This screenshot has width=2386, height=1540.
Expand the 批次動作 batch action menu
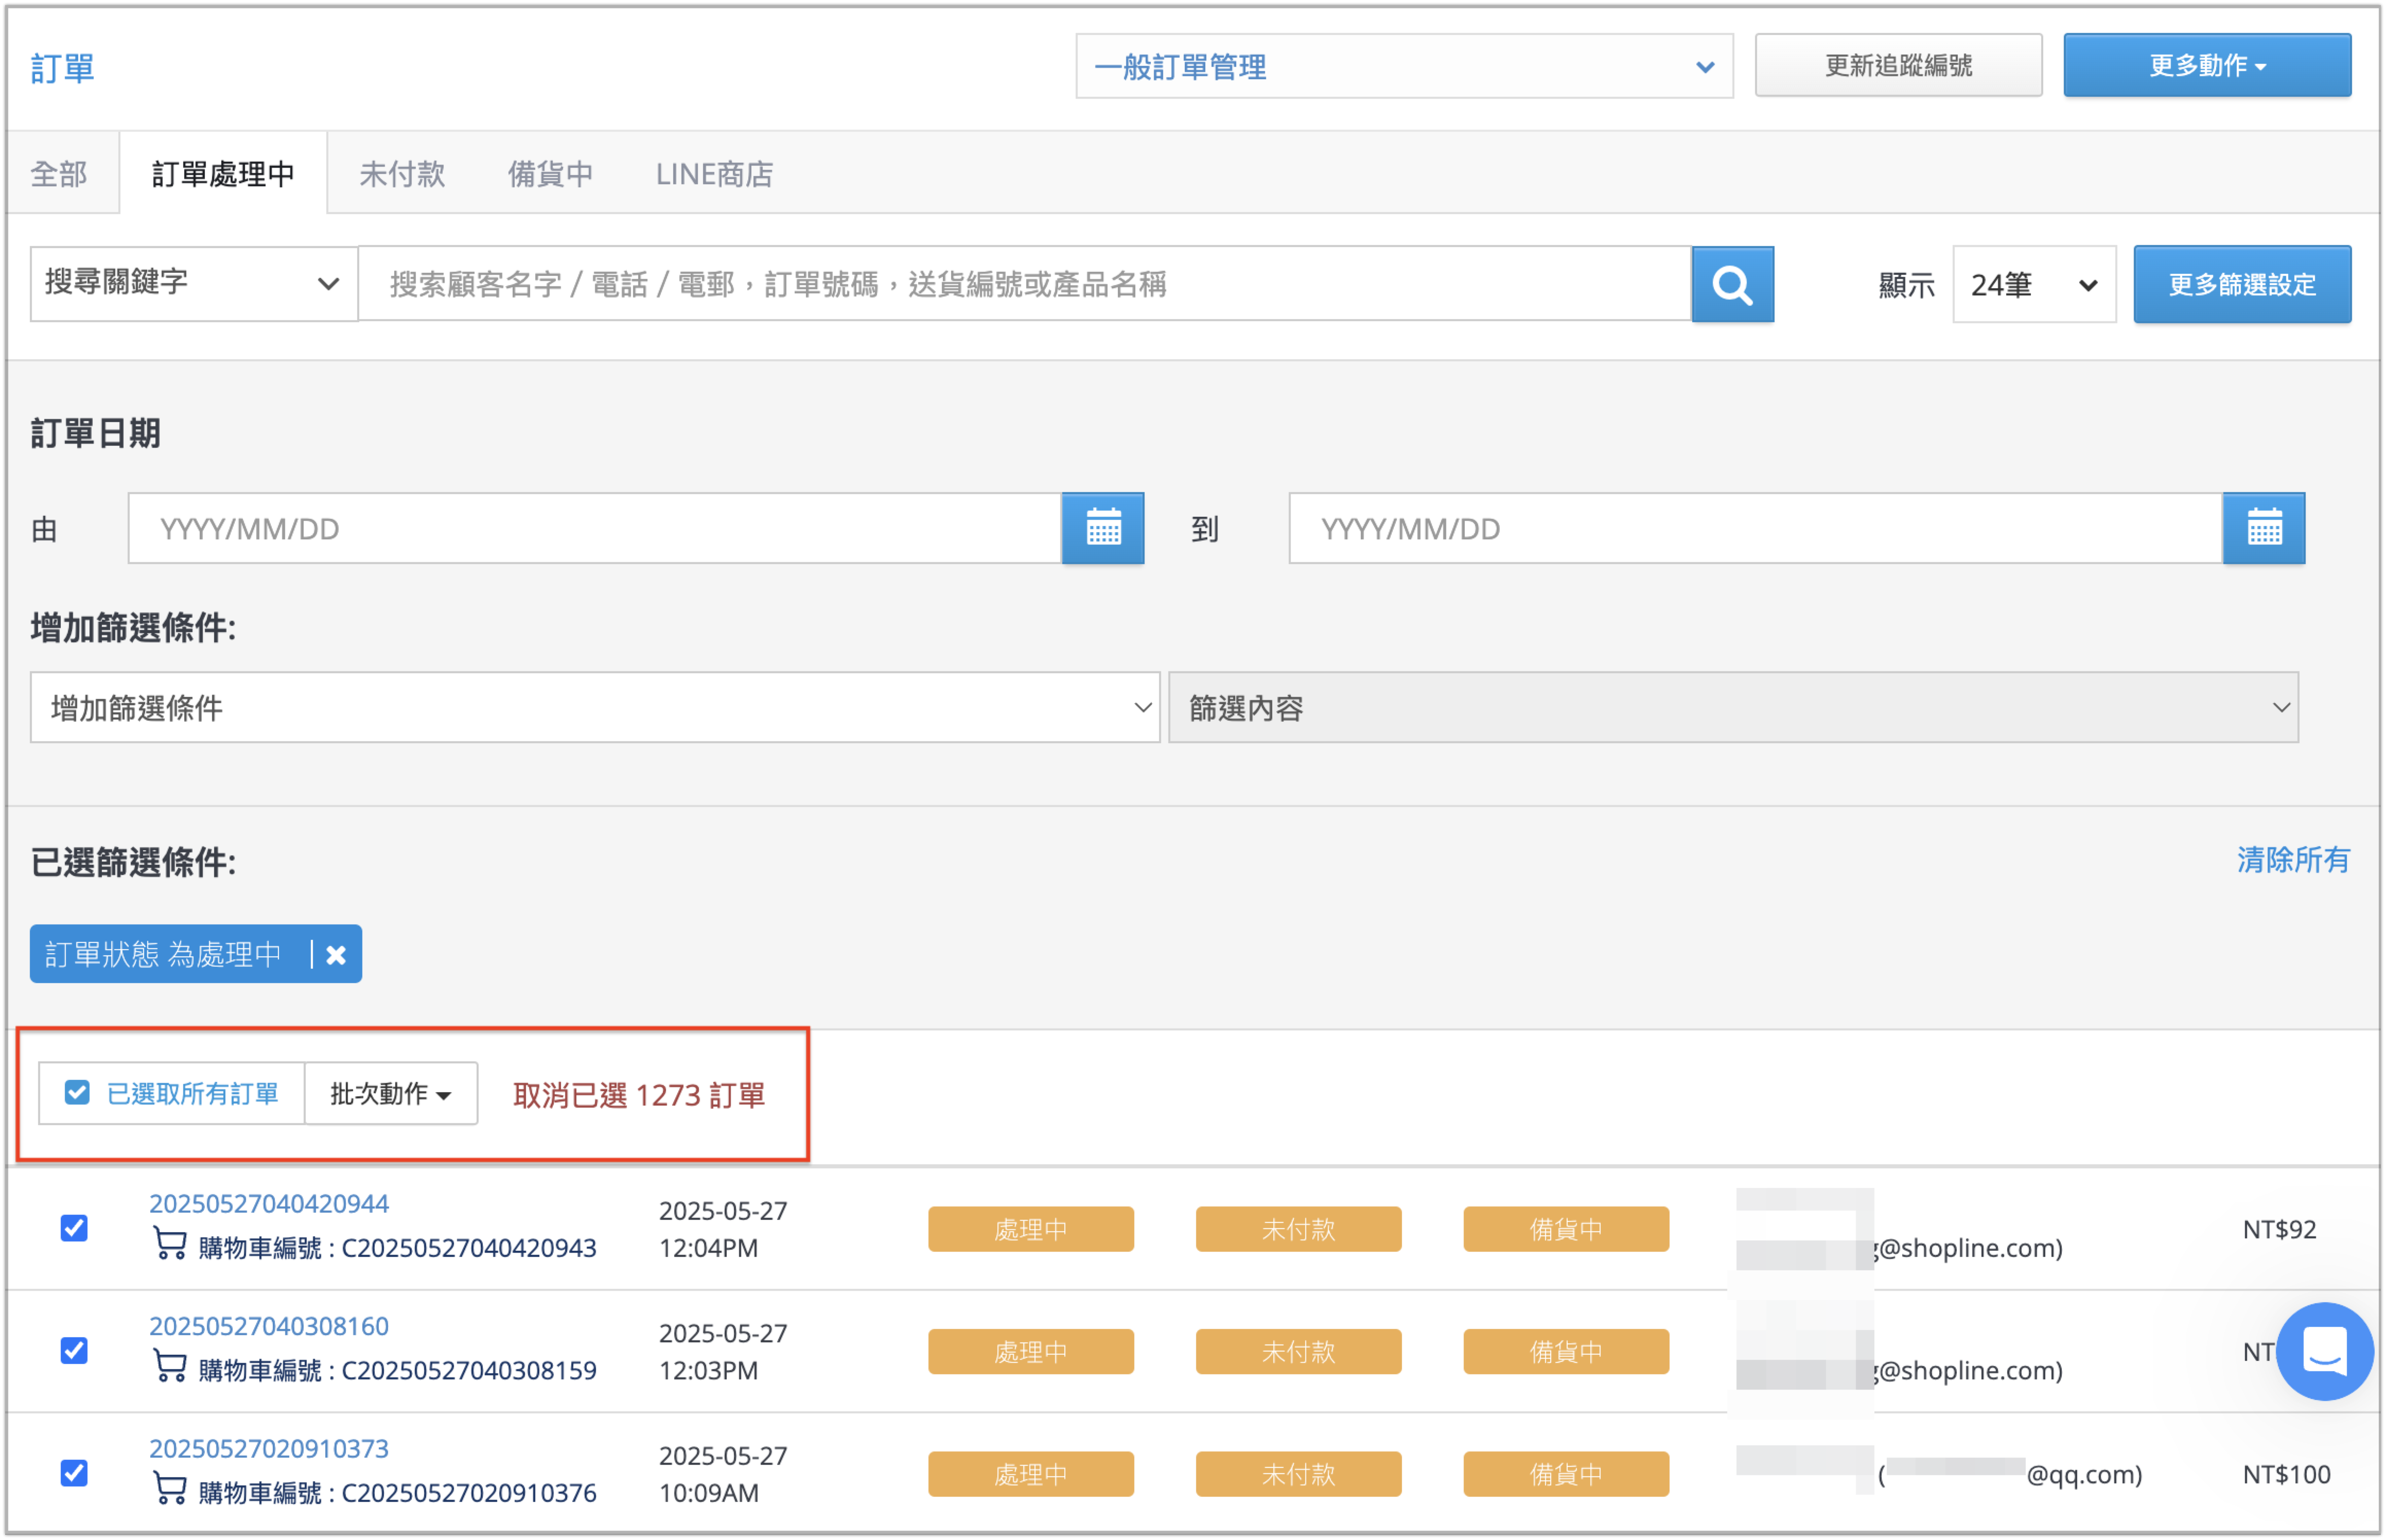pyautogui.click(x=391, y=1093)
